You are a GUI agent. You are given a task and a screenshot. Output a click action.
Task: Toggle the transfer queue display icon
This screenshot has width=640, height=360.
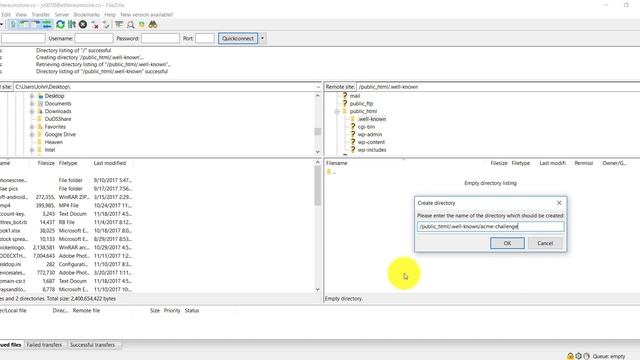click(x=47, y=24)
